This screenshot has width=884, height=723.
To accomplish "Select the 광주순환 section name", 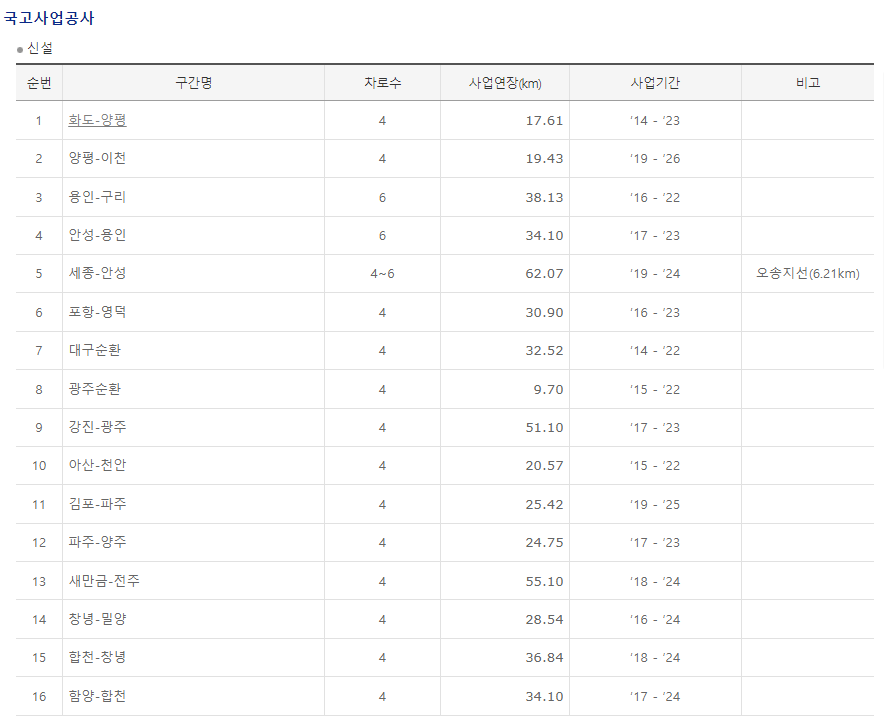I will (95, 389).
